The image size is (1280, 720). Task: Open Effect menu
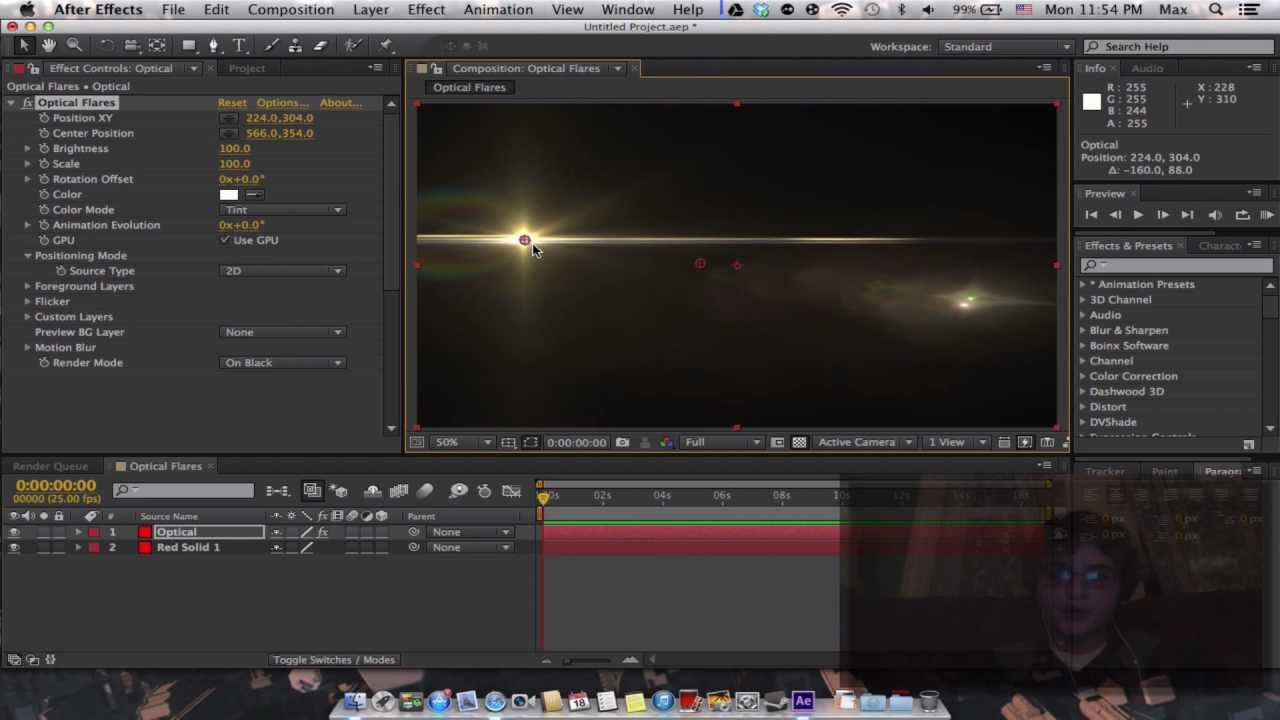(x=426, y=10)
